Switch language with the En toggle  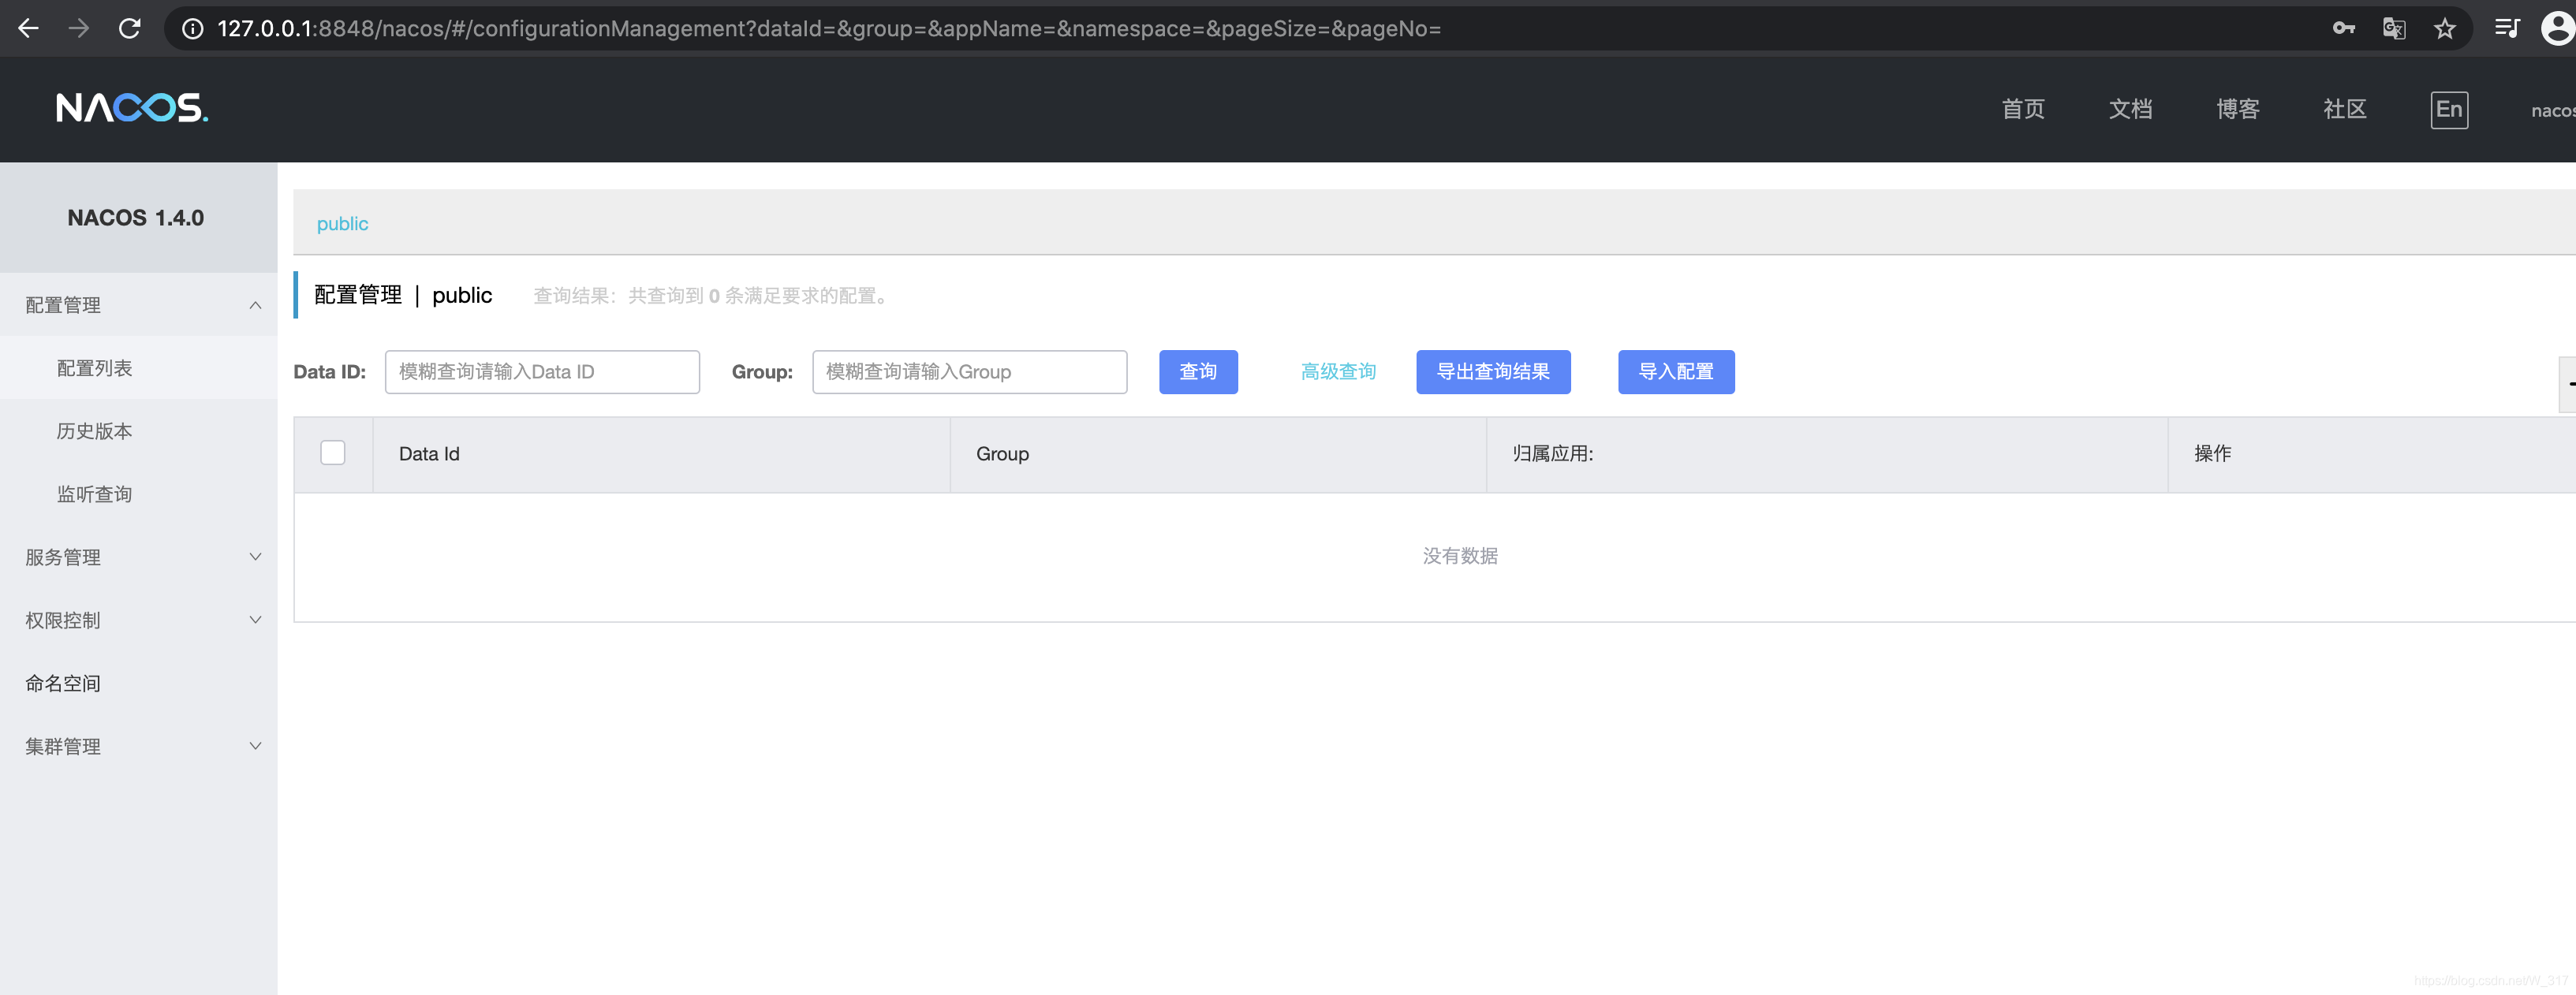(x=2448, y=109)
